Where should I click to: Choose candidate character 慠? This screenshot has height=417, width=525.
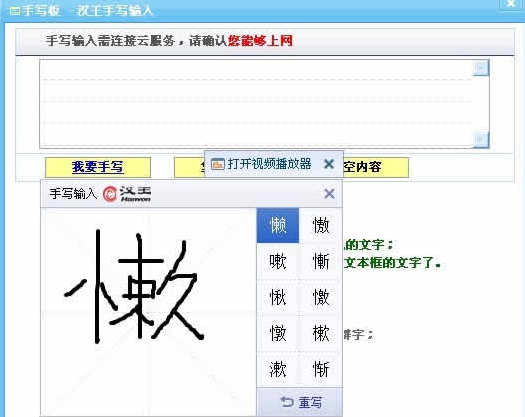(x=321, y=225)
